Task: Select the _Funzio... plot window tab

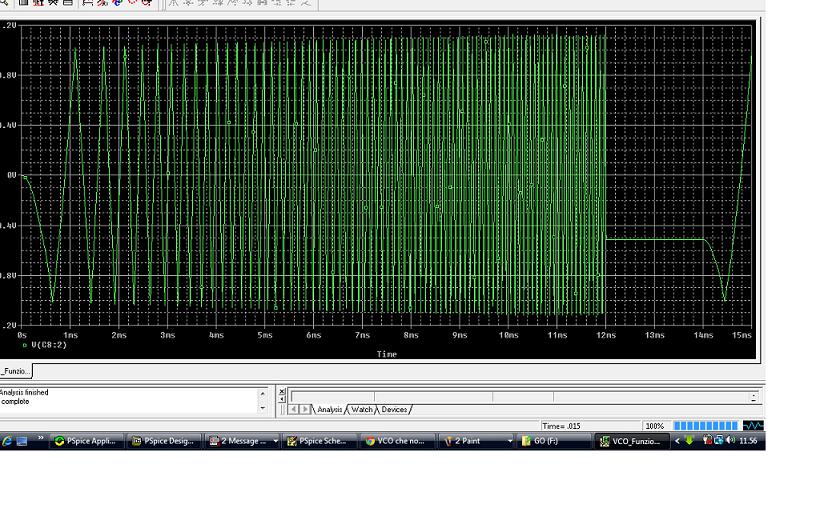Action: tap(16, 371)
